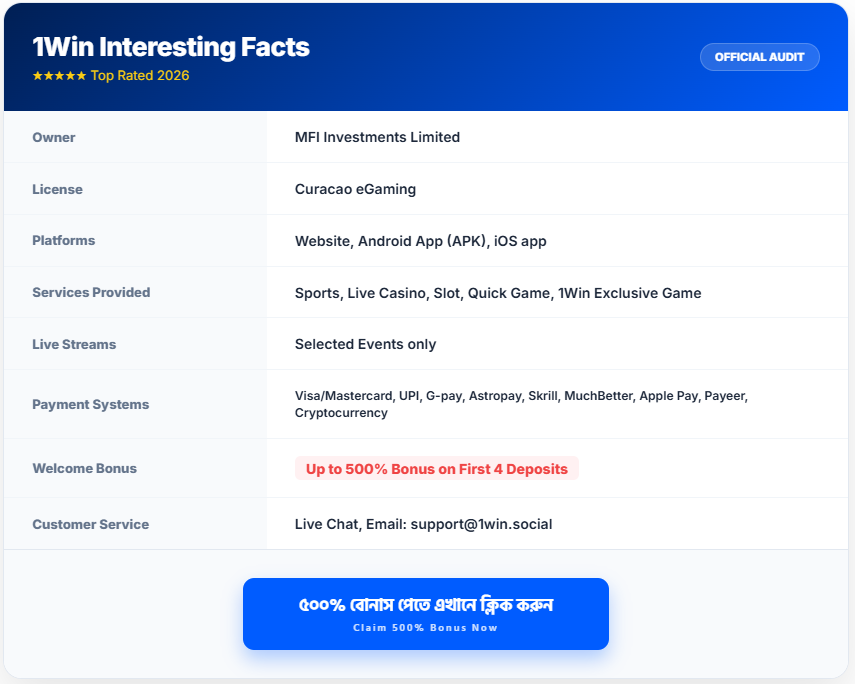Viewport: 855px width, 684px height.
Task: Click the Curacao eGaming value
Action: pyautogui.click(x=355, y=189)
